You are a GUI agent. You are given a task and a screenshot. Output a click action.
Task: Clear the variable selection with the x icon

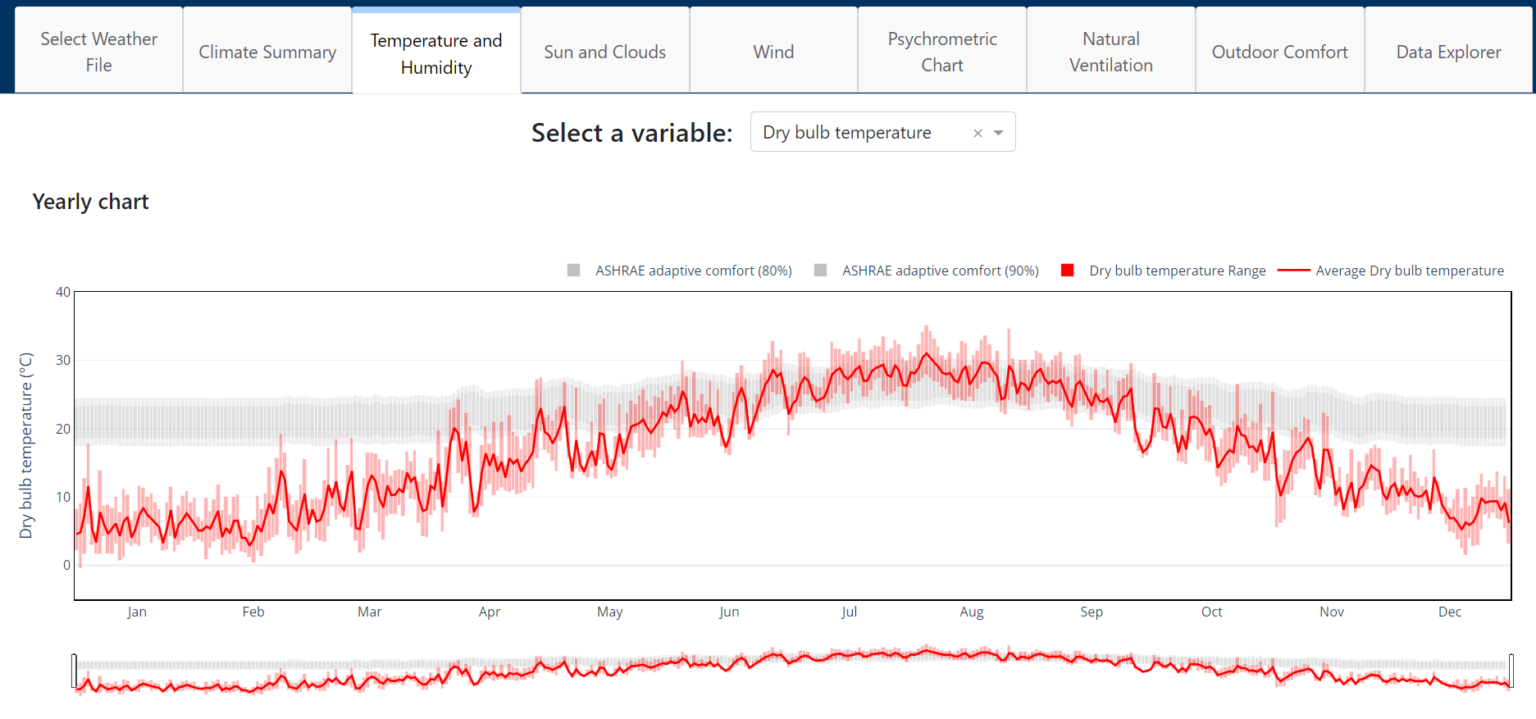click(977, 131)
